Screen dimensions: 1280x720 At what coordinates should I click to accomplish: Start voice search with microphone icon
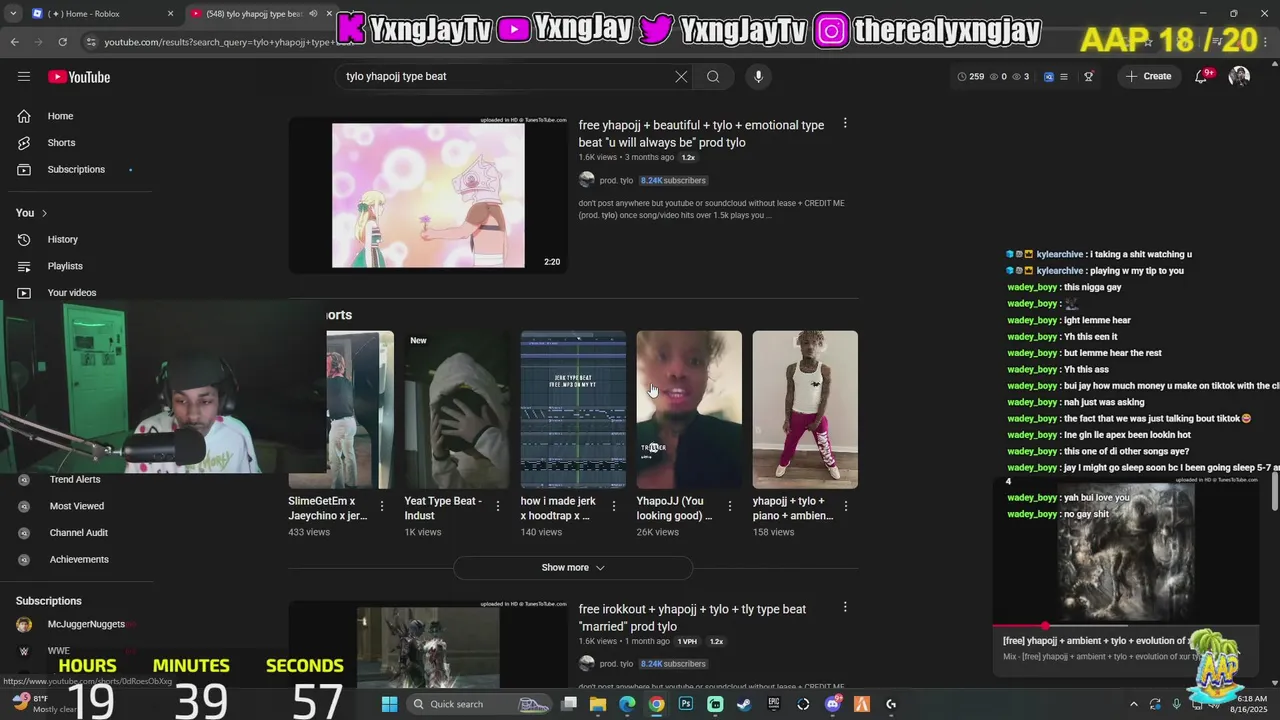pyautogui.click(x=758, y=76)
